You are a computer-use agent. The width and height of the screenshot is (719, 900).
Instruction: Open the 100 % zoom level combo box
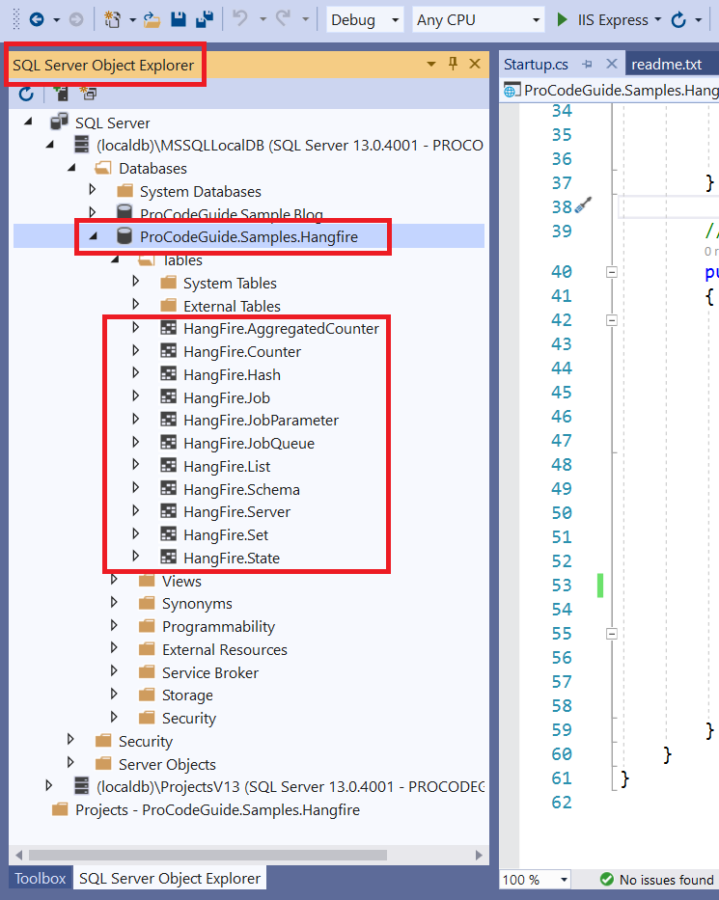pyautogui.click(x=535, y=880)
